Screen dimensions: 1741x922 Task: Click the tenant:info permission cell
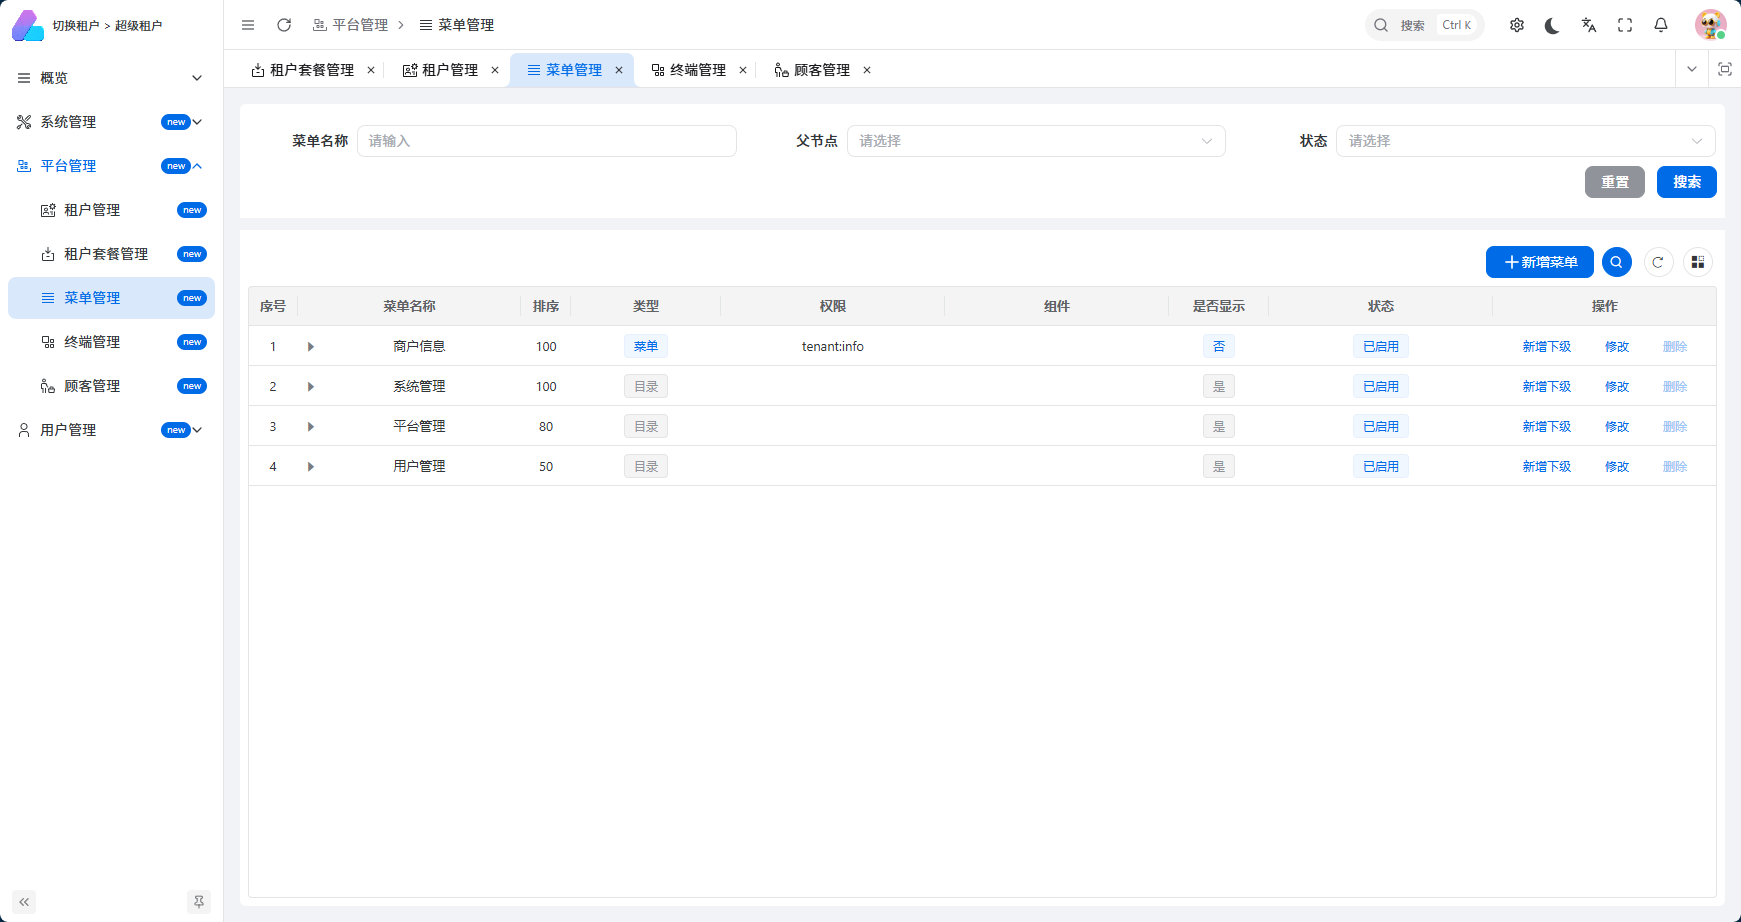coord(833,347)
